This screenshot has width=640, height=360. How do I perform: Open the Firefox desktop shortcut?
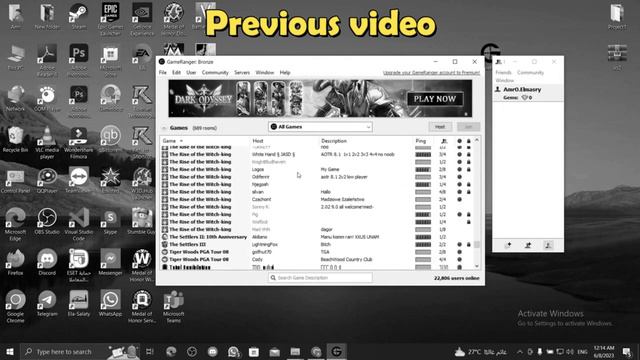click(16, 262)
